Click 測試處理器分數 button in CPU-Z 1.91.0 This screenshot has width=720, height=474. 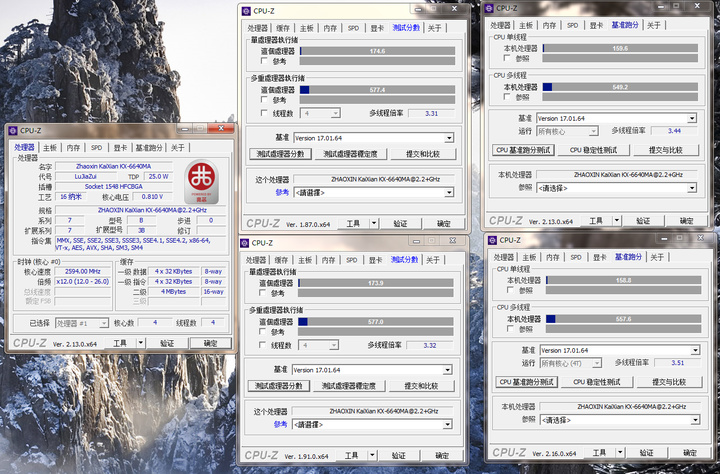(278, 386)
